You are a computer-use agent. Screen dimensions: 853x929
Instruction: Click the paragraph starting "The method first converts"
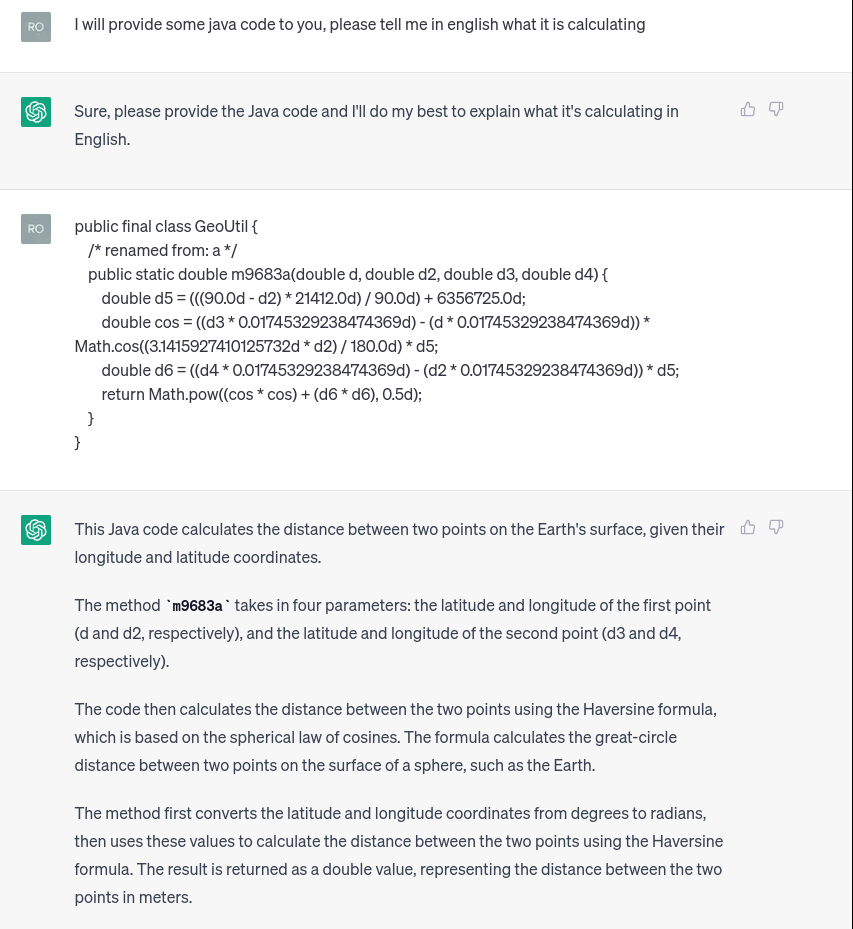click(398, 855)
